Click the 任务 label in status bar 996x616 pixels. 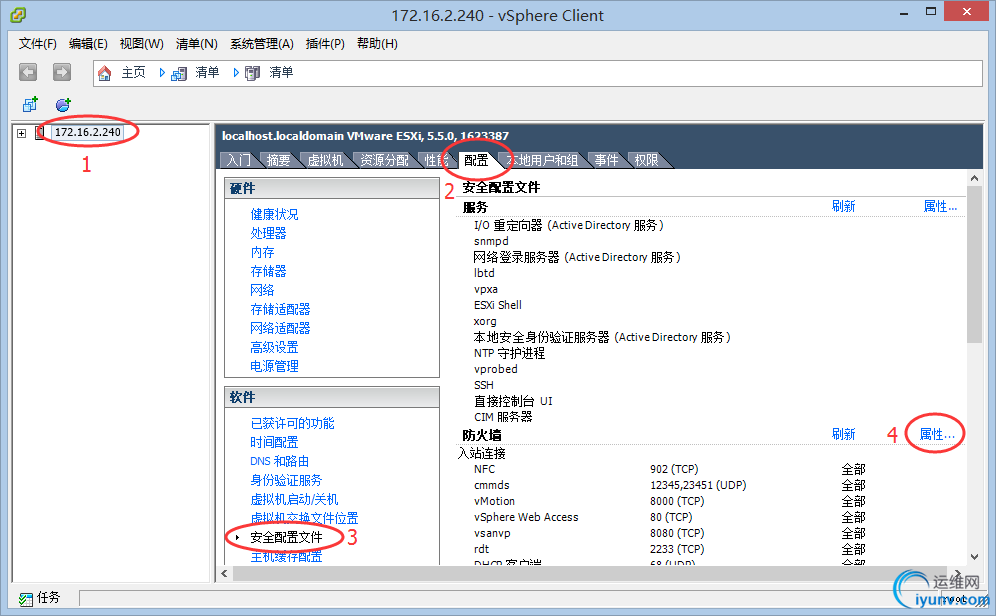[48, 598]
